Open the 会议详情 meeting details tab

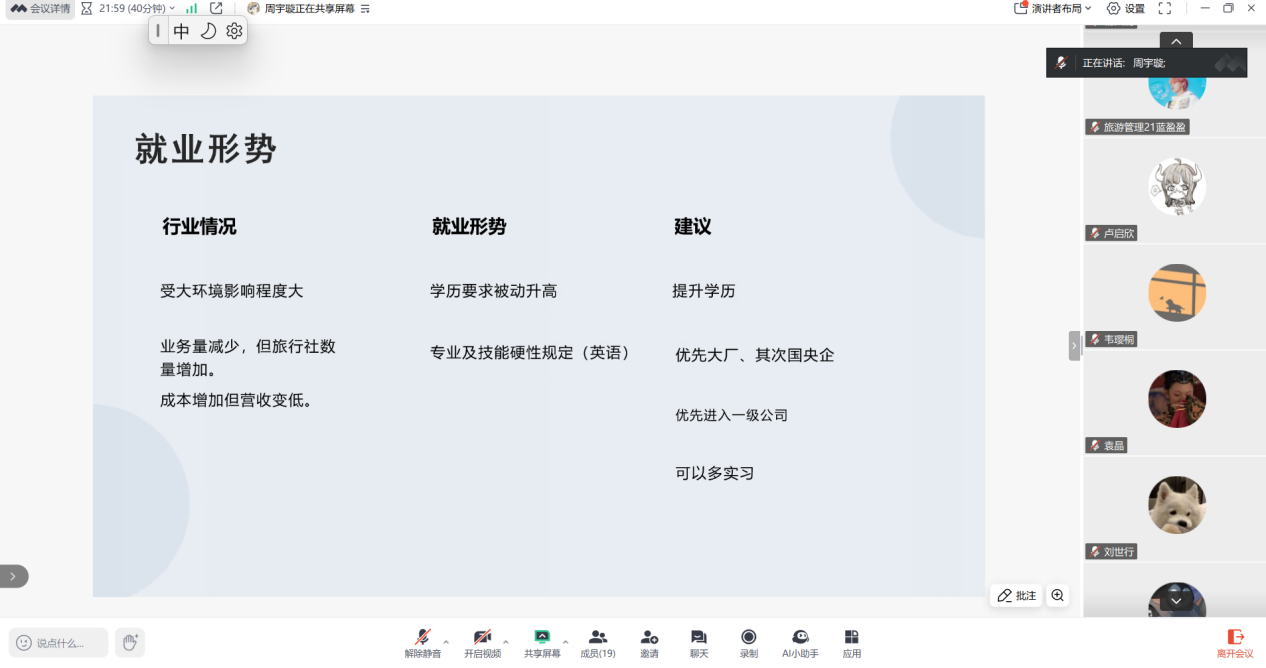41,8
